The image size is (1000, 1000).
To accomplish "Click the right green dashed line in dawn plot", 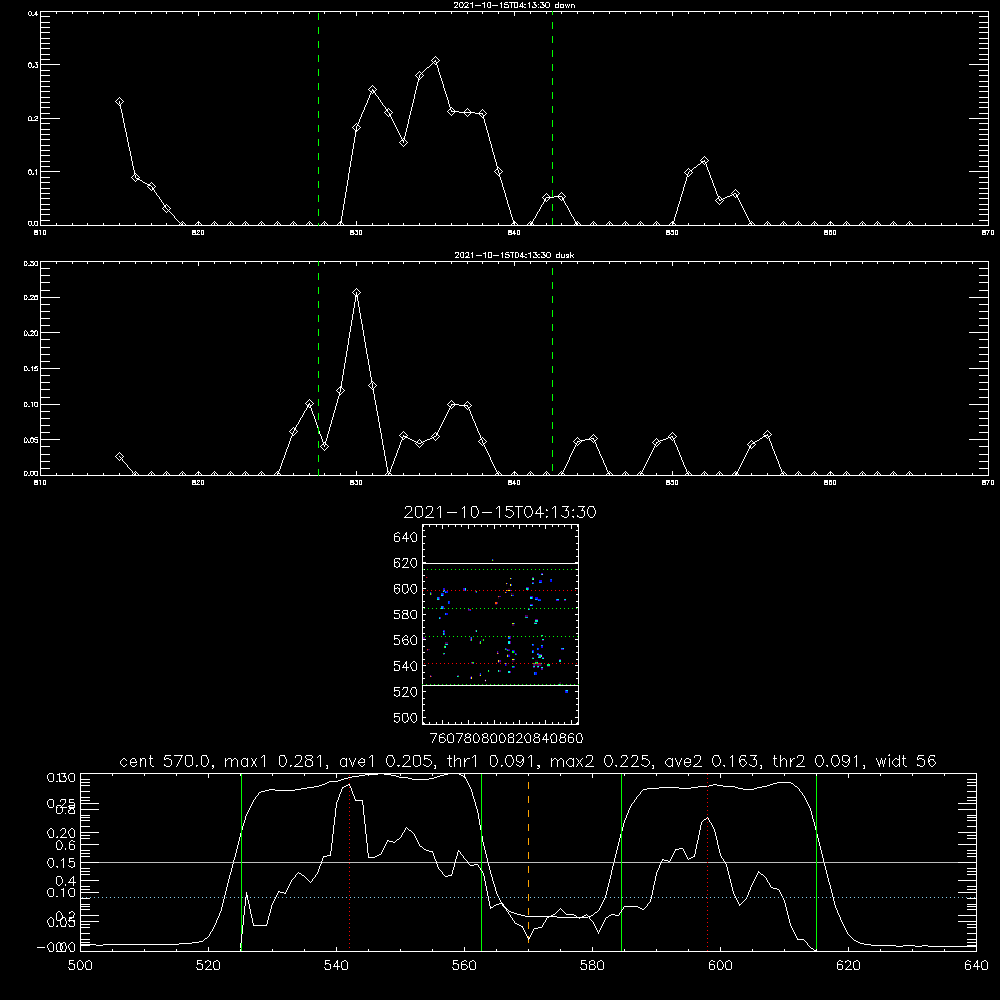I will click(552, 118).
